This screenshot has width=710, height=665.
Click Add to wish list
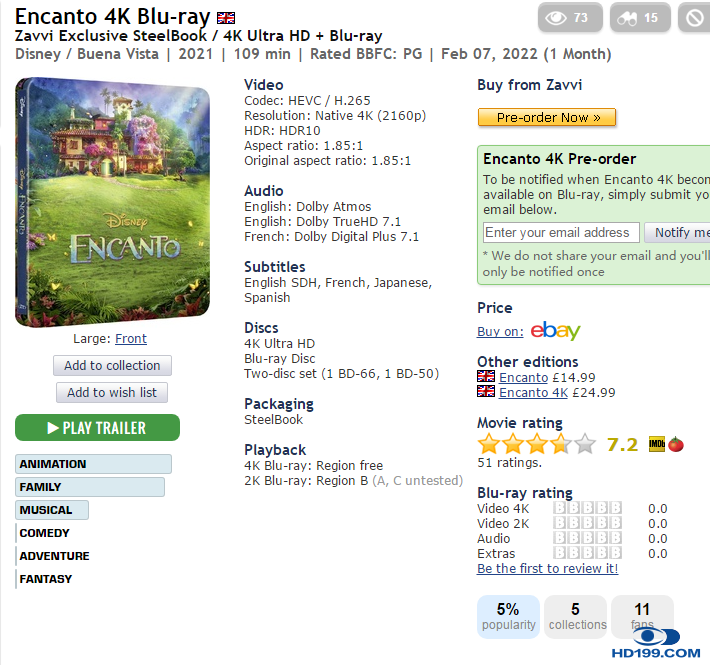112,393
